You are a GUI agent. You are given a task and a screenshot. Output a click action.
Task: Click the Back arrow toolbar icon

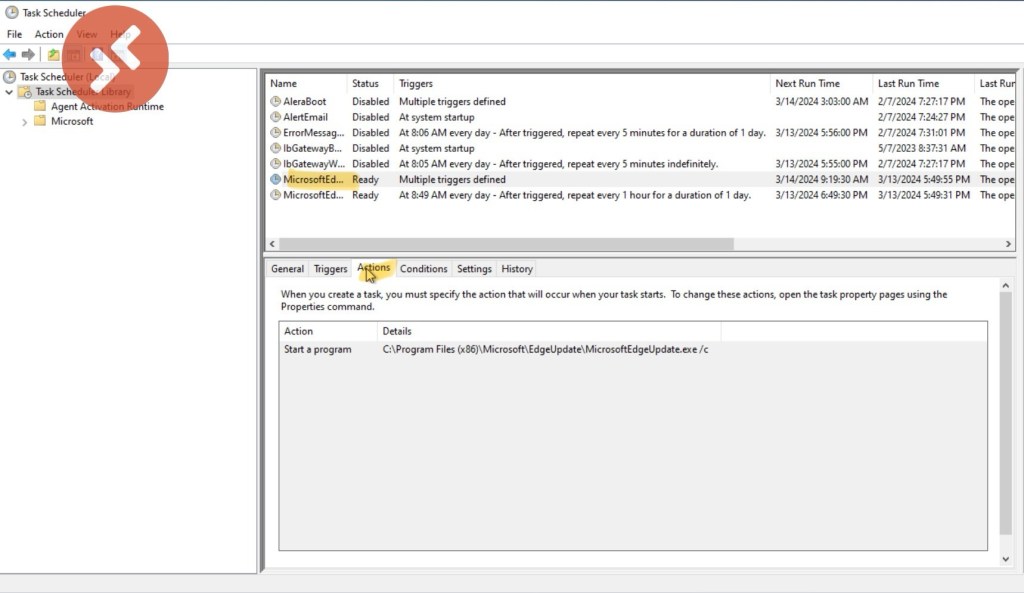(10, 54)
